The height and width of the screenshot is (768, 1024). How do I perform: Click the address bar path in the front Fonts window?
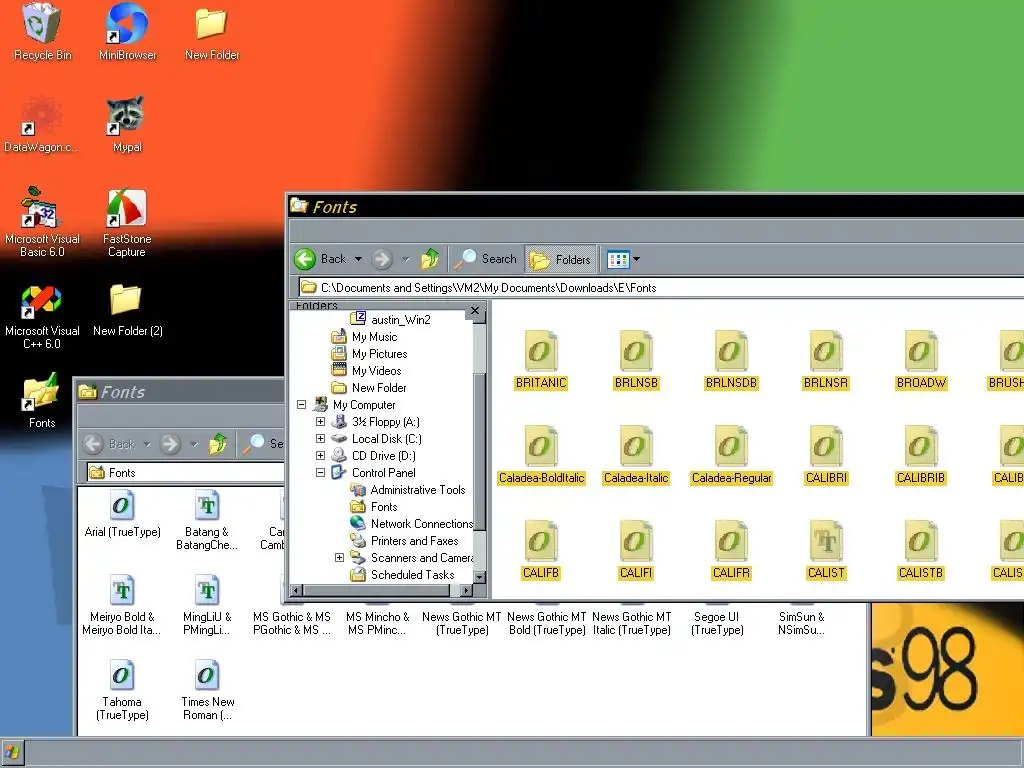(488, 288)
